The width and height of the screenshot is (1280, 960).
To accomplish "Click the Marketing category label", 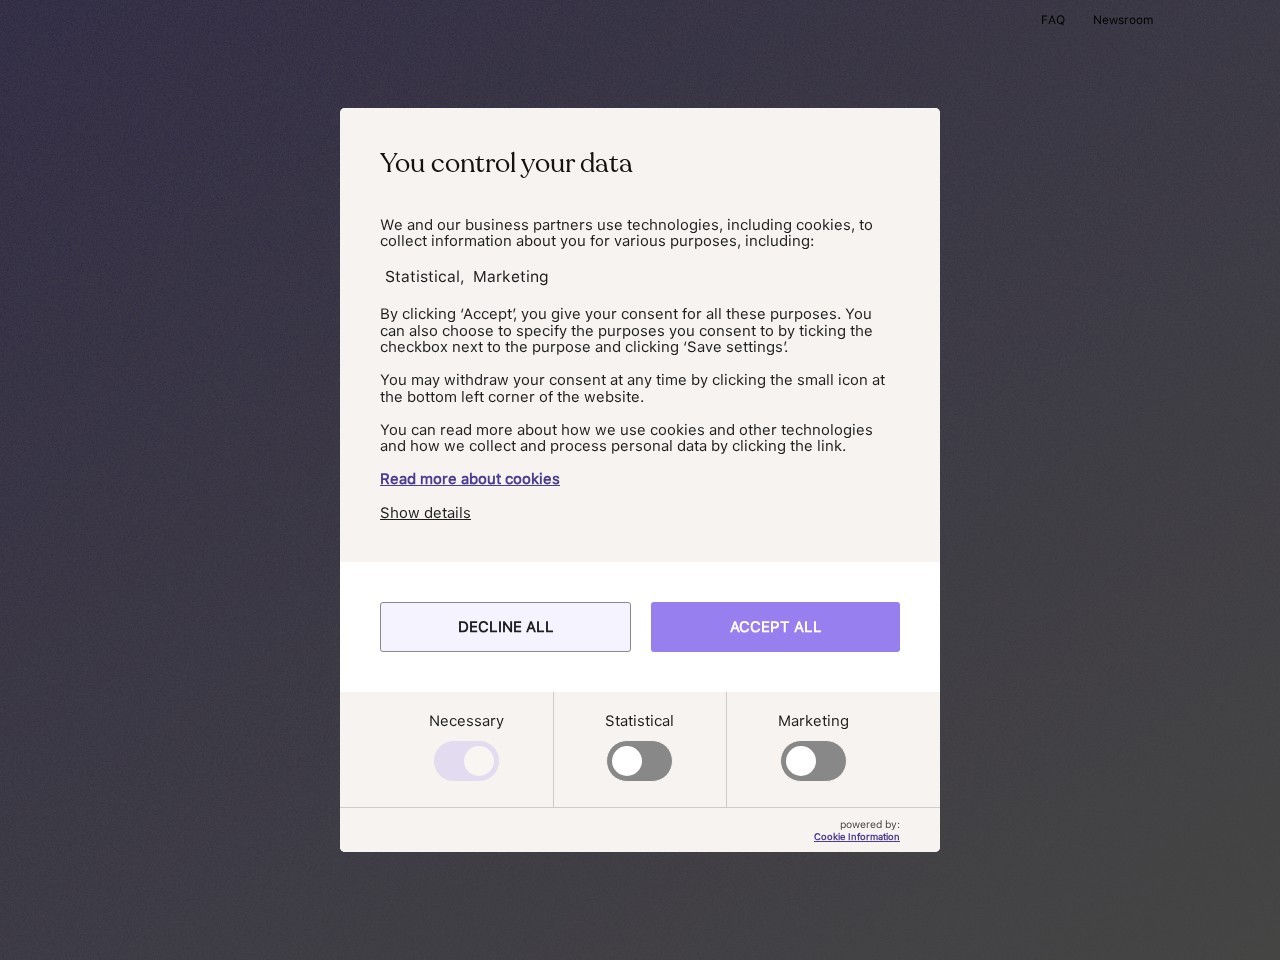I will pos(813,721).
